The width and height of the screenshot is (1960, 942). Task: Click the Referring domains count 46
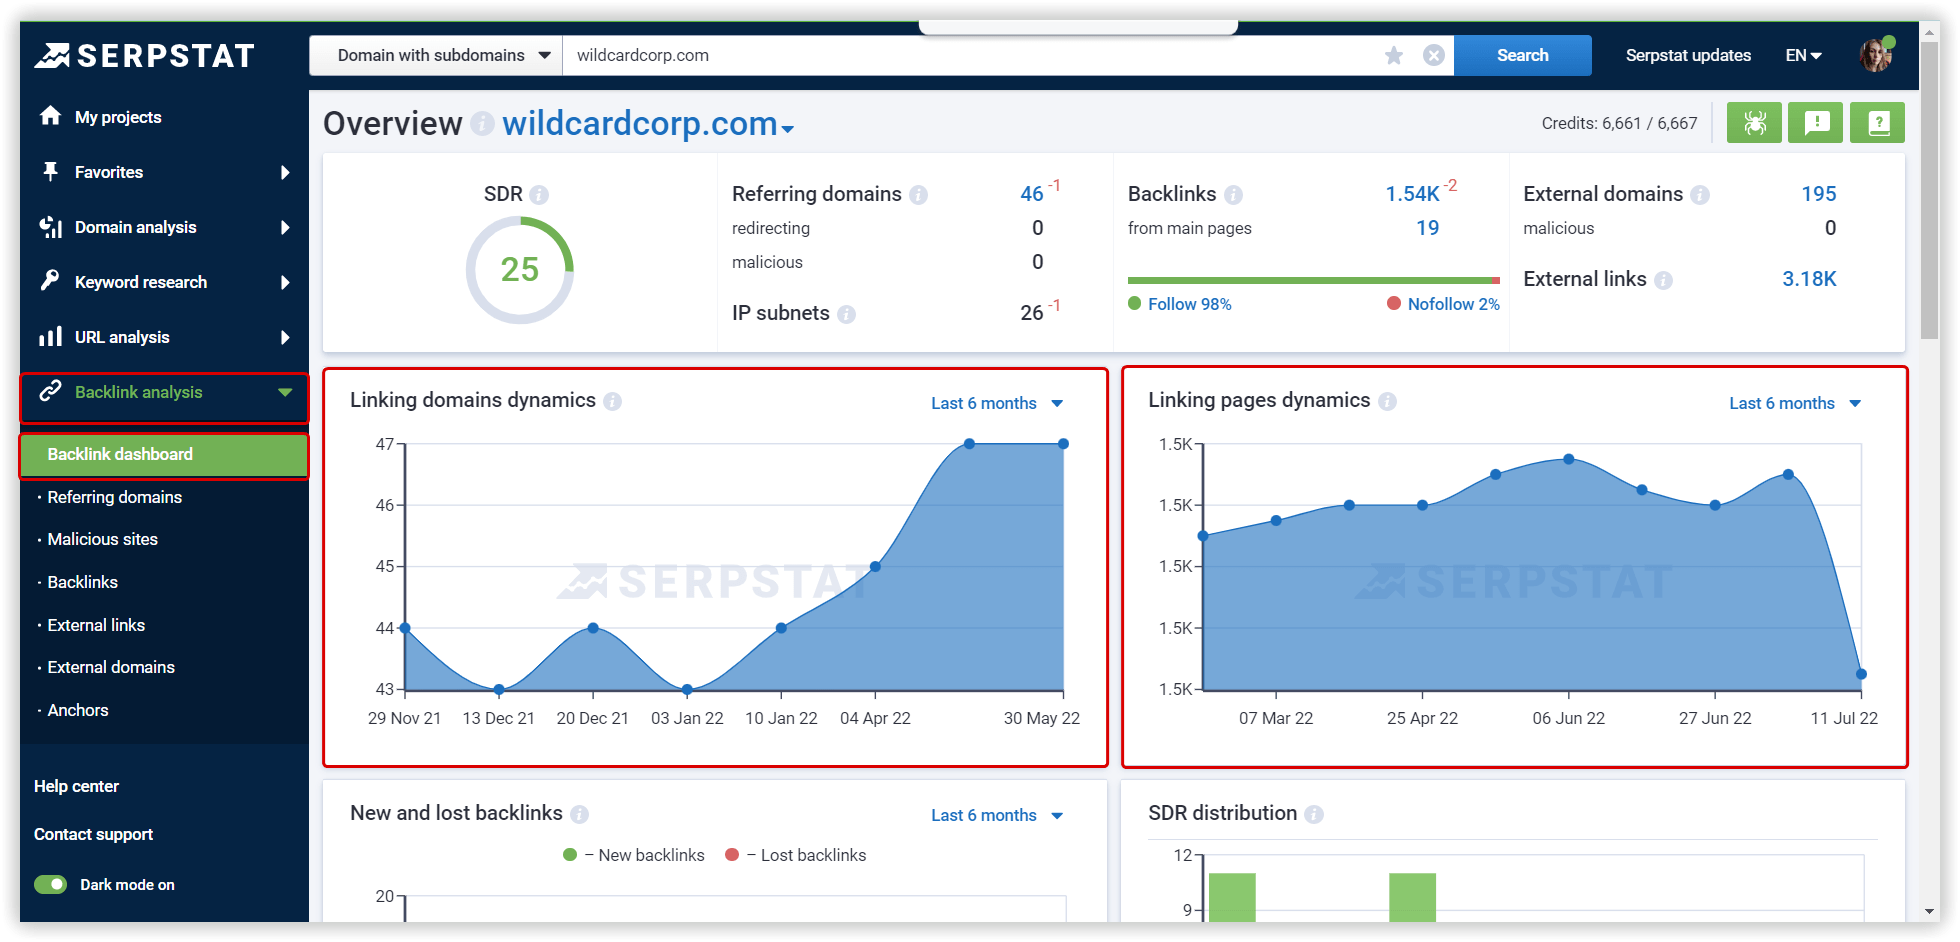1031,194
